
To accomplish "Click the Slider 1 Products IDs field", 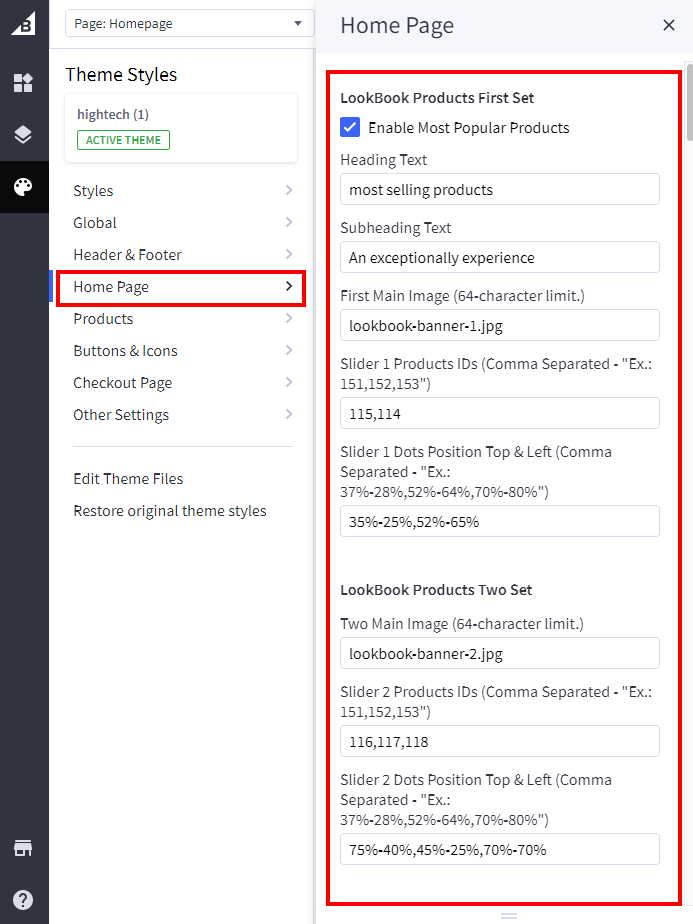I will pos(499,413).
